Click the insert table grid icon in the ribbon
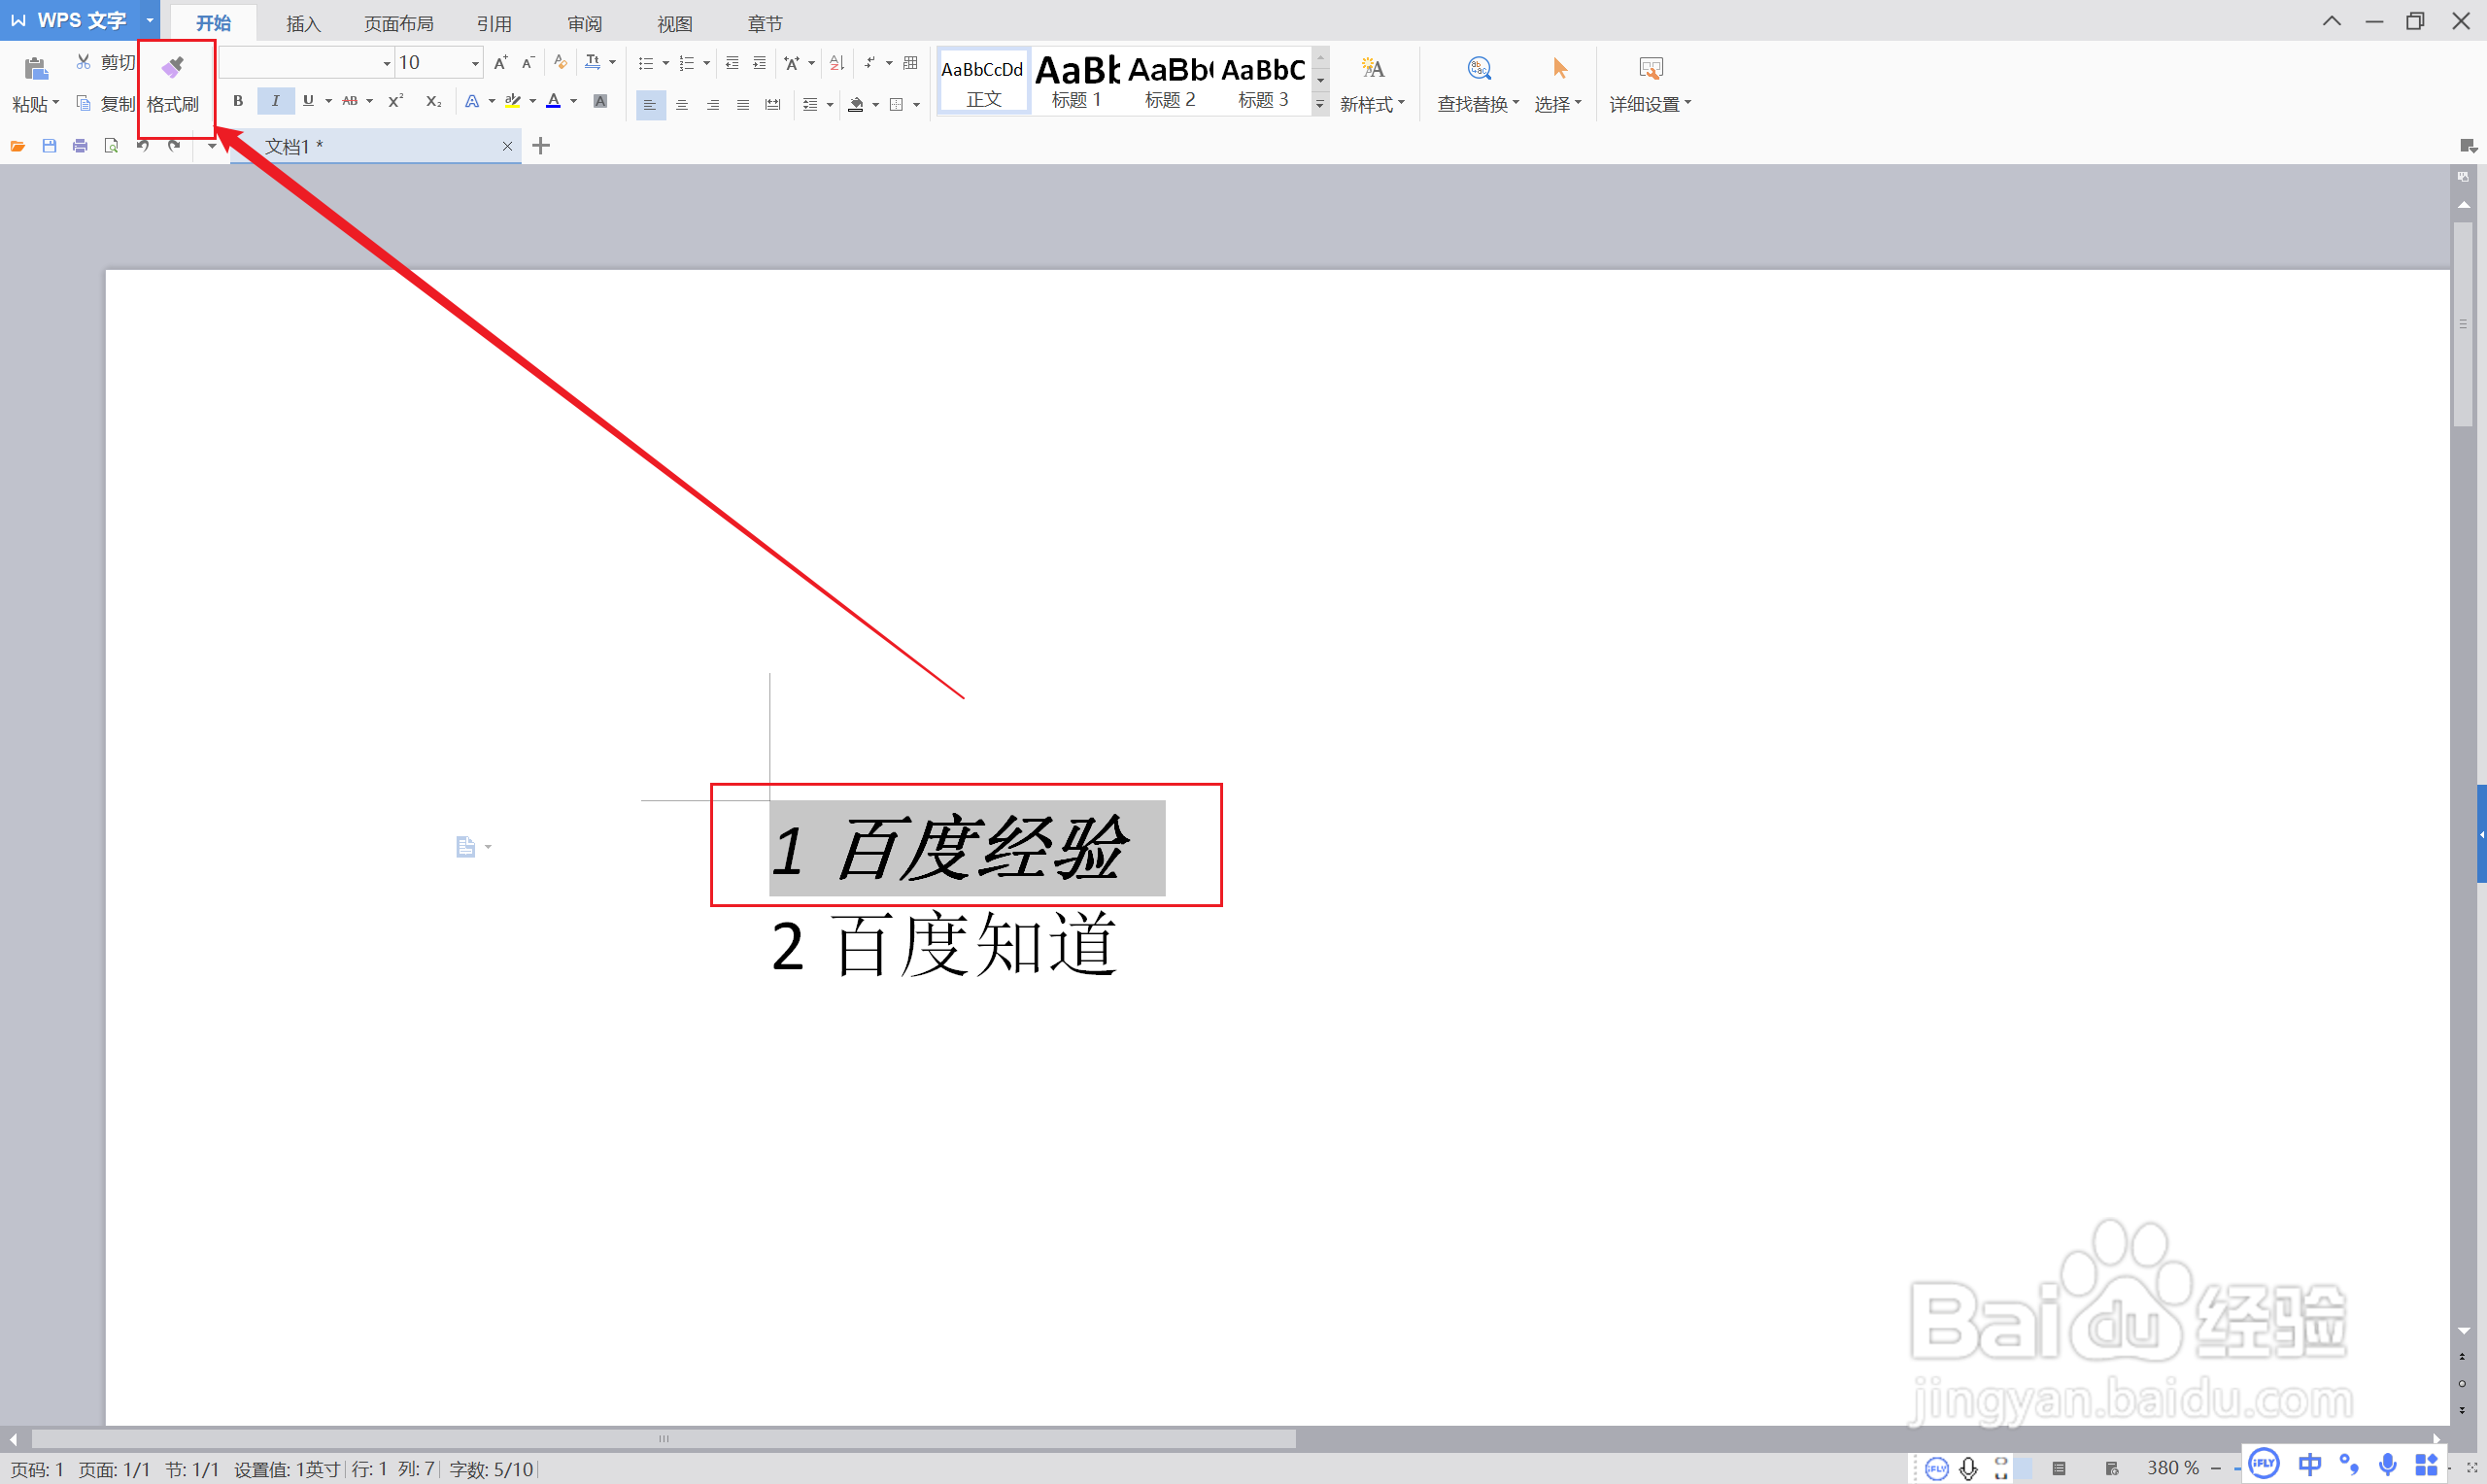Image resolution: width=2487 pixels, height=1484 pixels. point(910,63)
